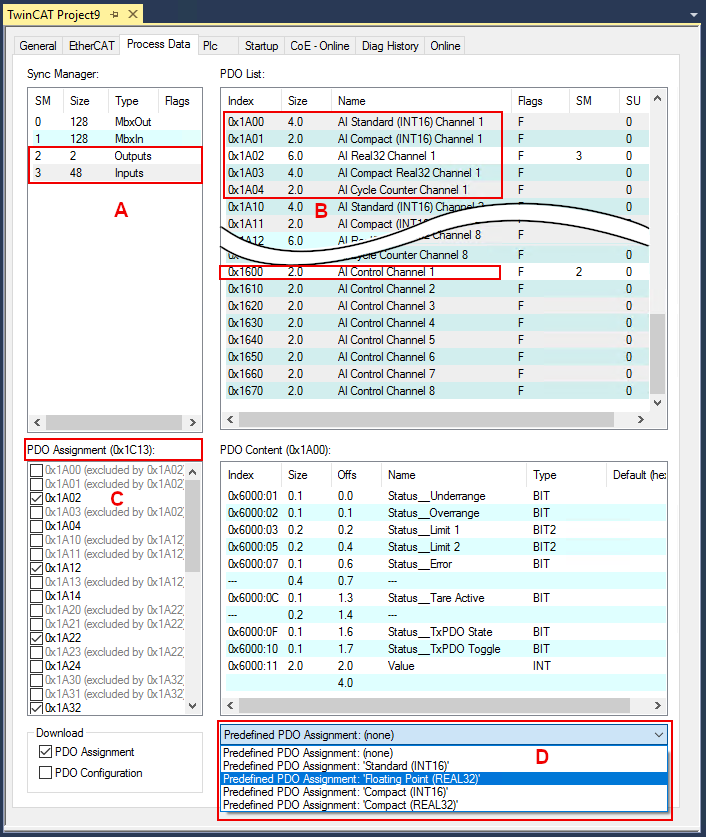Click left arrow of PDO List horizontal scrollbar

(x=230, y=420)
